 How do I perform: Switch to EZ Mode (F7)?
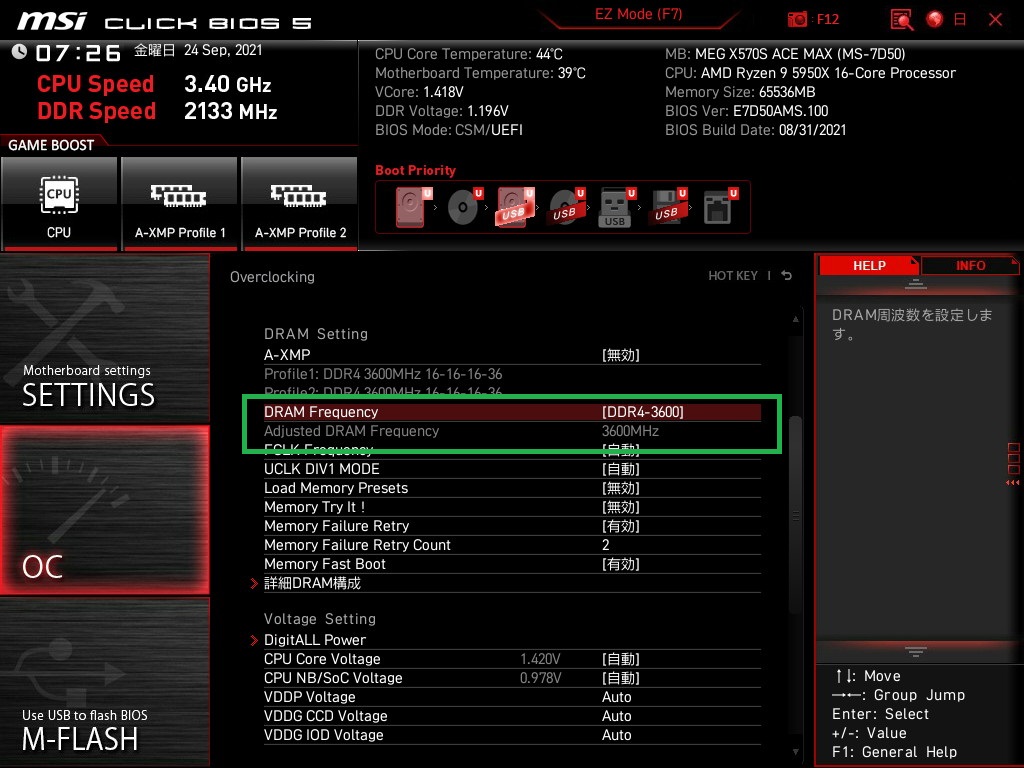638,14
